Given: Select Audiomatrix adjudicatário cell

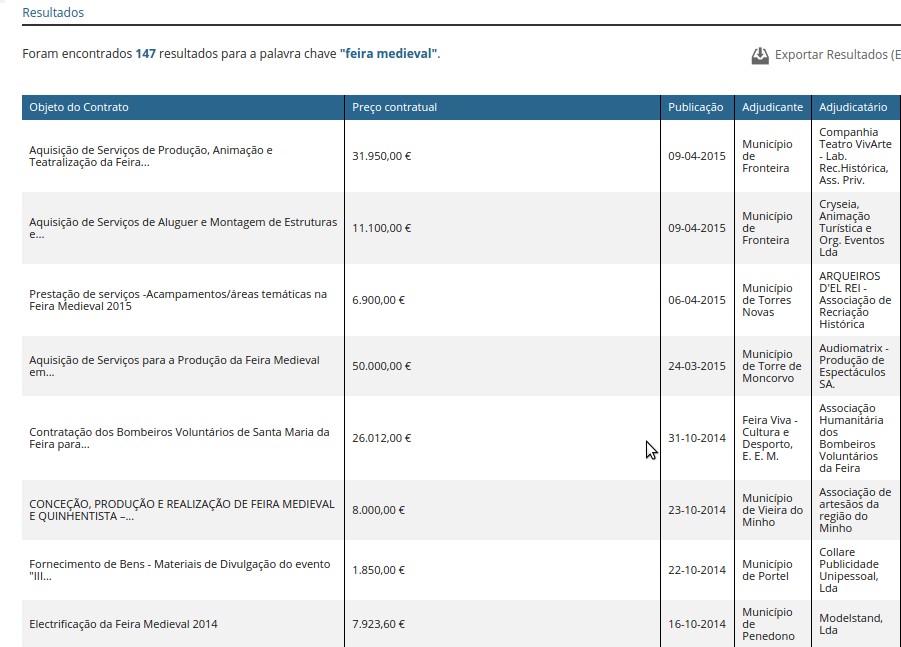Looking at the screenshot, I should (853, 366).
